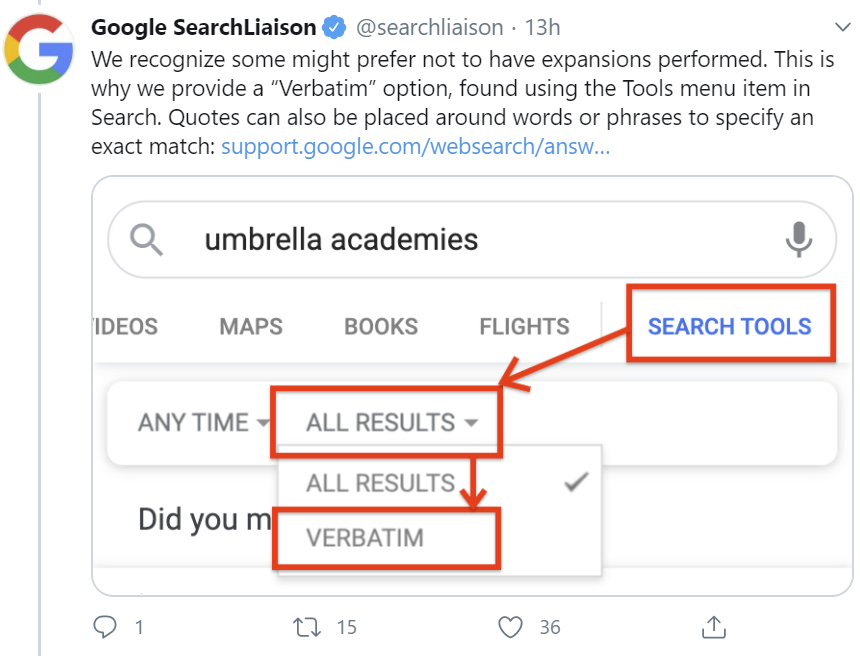
Task: Click the magnifying glass search icon
Action: 146,239
